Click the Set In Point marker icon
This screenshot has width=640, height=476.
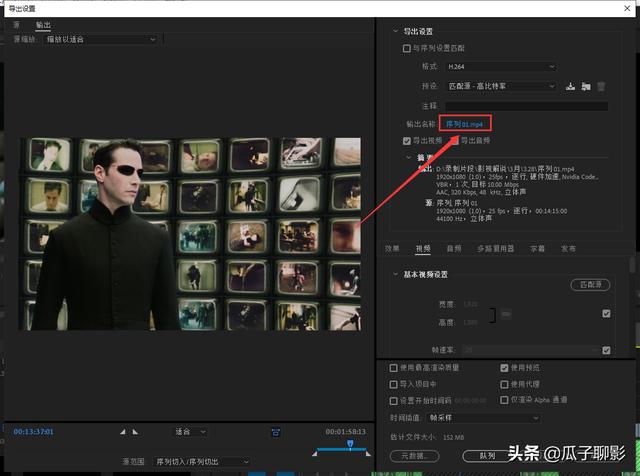(x=123, y=432)
